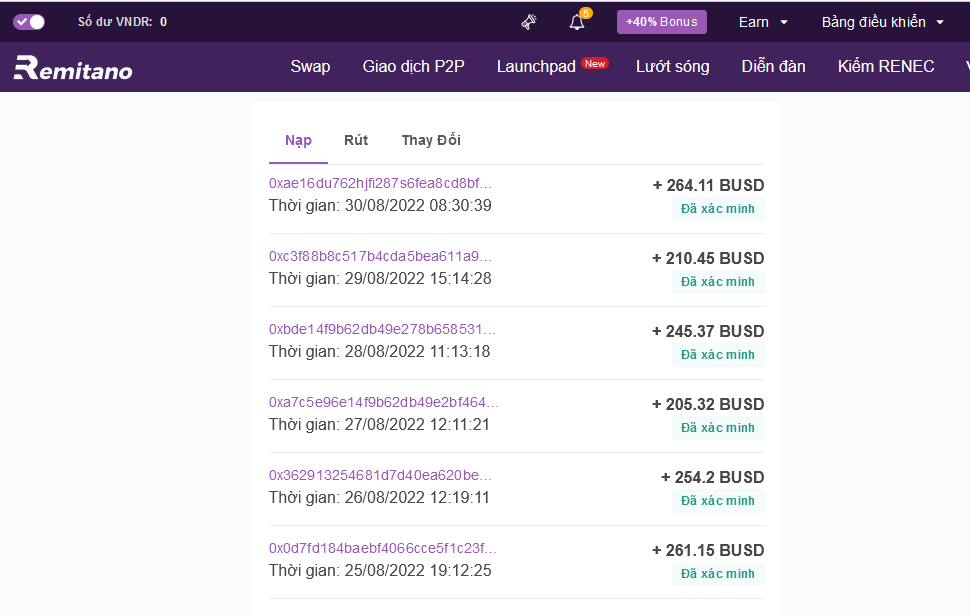Click the + 264.11 BUSD amount
Image resolution: width=970 pixels, height=615 pixels.
[708, 185]
